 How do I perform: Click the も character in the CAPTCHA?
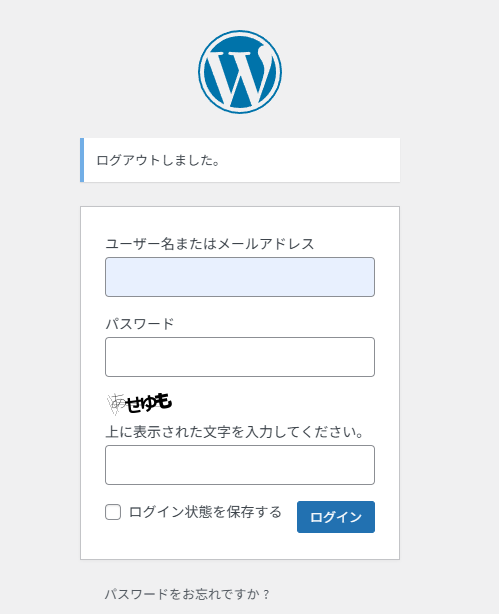pos(164,401)
